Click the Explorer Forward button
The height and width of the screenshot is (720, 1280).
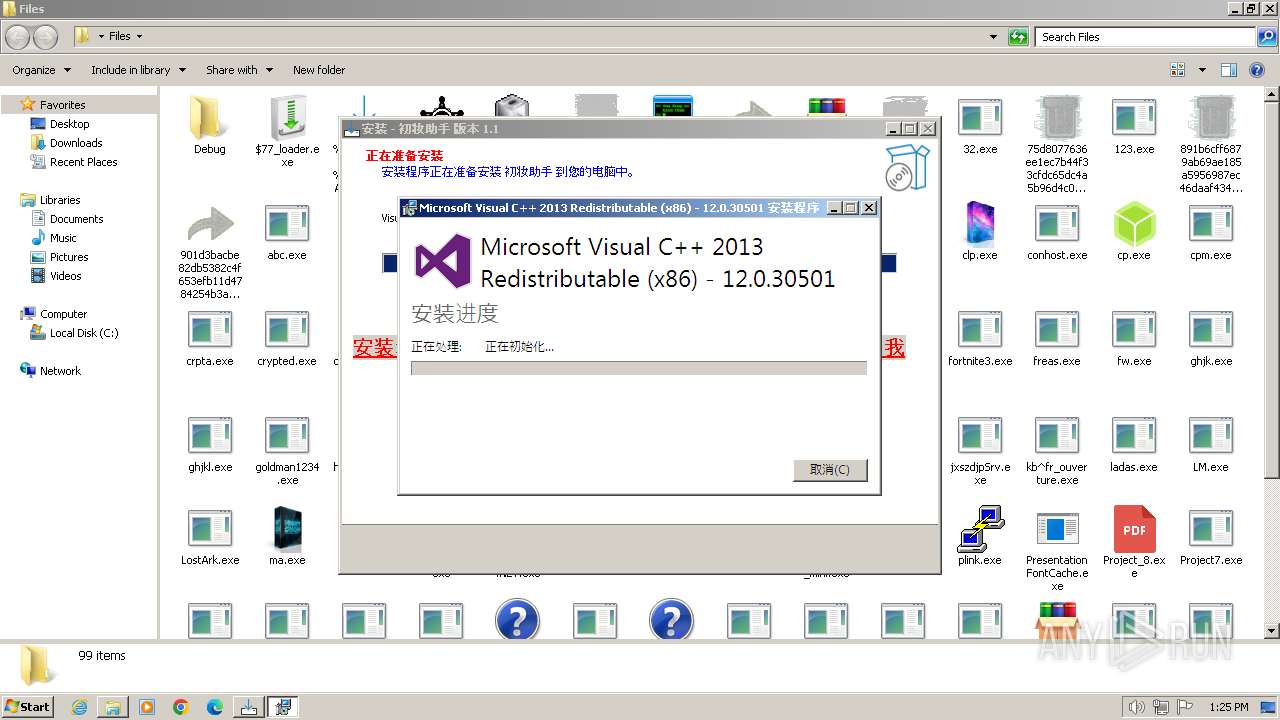[45, 37]
